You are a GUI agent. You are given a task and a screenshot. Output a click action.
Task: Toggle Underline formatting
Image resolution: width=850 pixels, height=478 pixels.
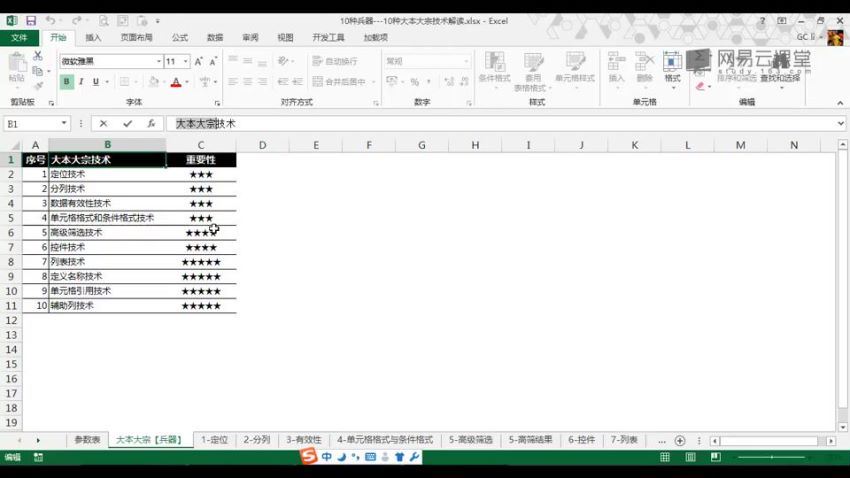tap(95, 82)
